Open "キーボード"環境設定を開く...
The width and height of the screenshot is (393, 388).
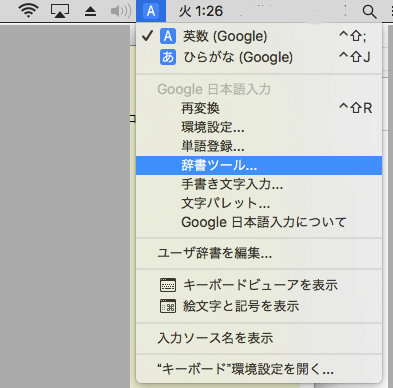click(259, 369)
